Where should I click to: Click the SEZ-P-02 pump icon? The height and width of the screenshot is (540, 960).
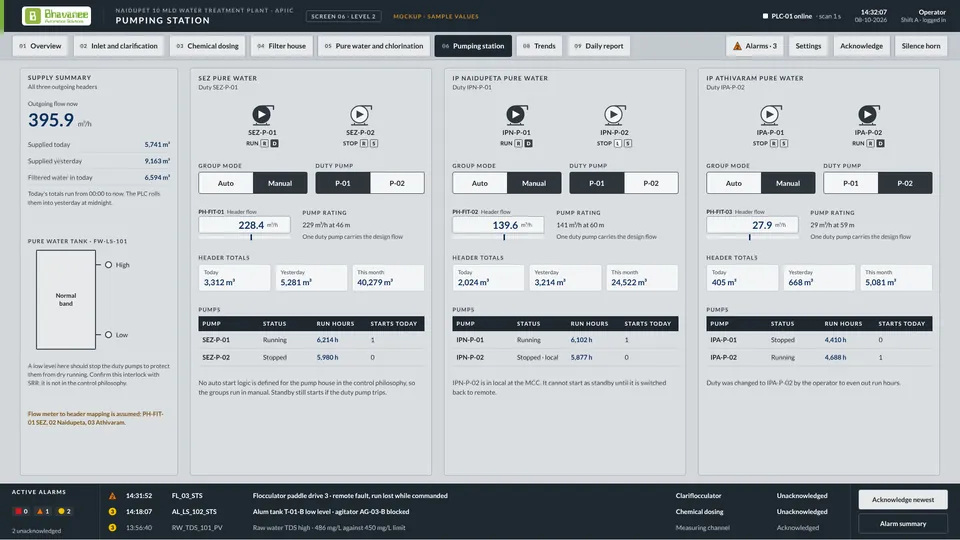pos(360,114)
